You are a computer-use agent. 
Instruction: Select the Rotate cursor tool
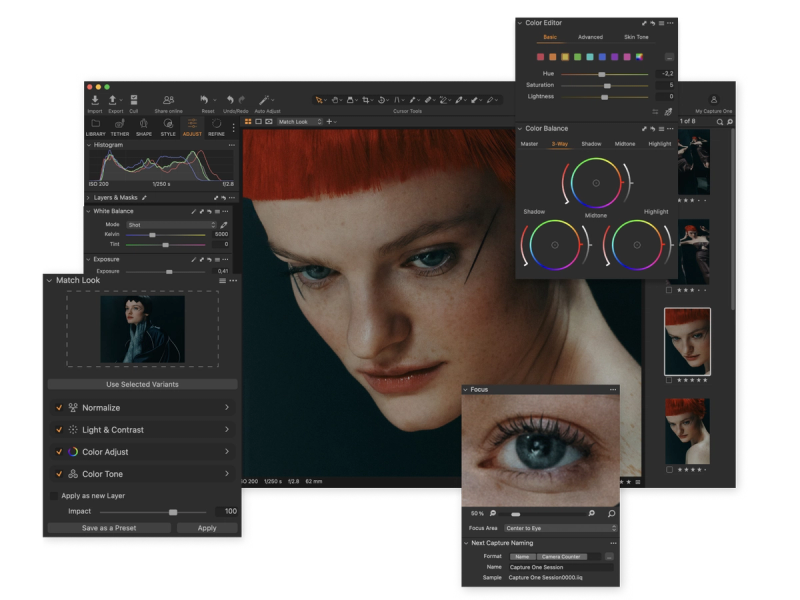pyautogui.click(x=381, y=100)
